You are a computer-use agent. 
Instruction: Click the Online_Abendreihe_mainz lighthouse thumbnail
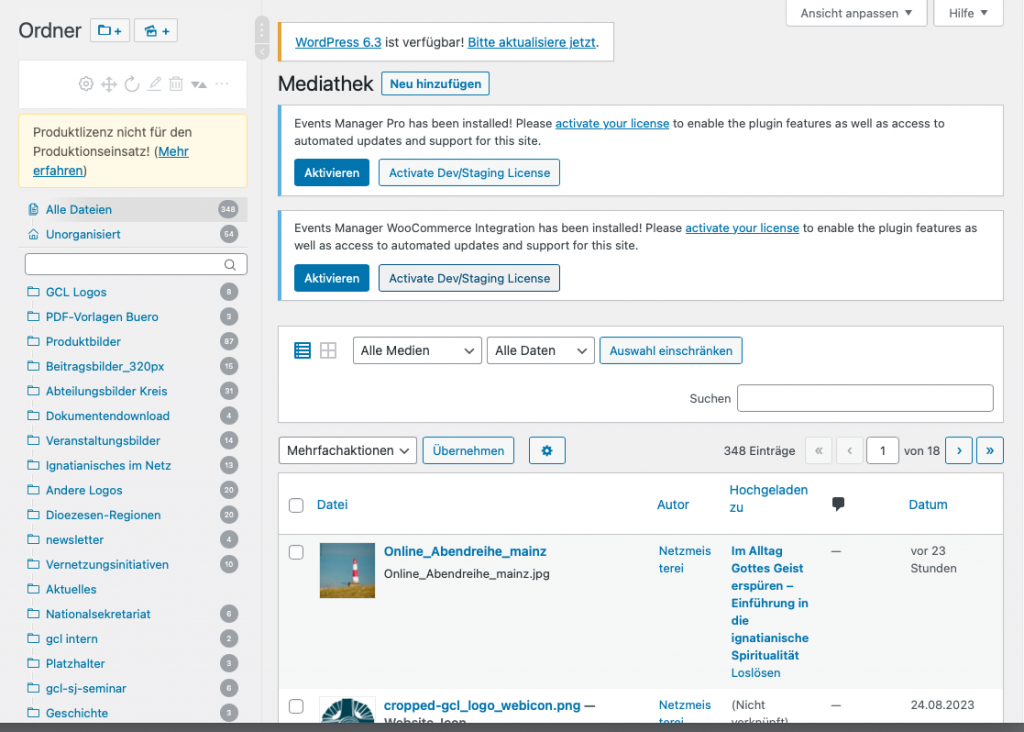pos(347,570)
